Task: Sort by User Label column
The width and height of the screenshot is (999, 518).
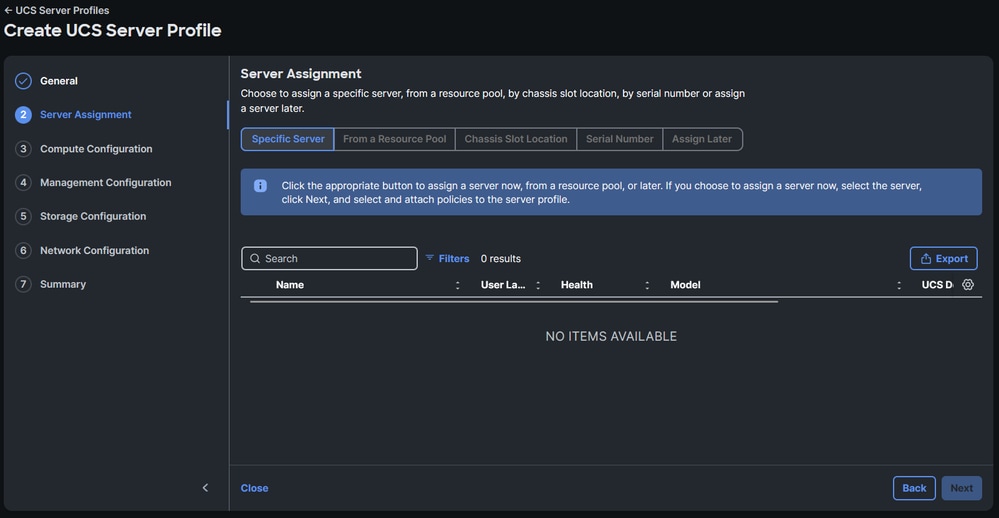Action: click(503, 285)
